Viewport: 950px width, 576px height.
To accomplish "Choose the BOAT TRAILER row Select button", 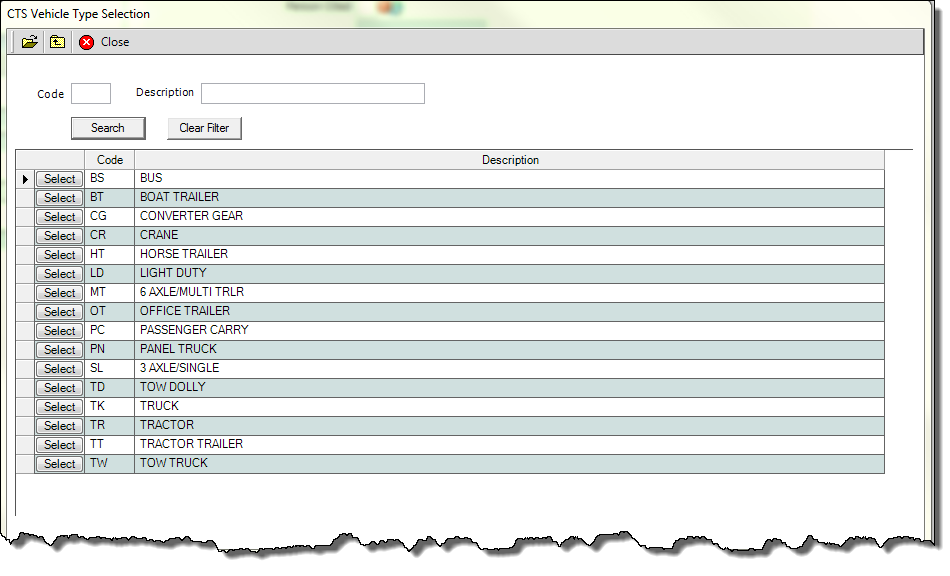I will pyautogui.click(x=60, y=198).
